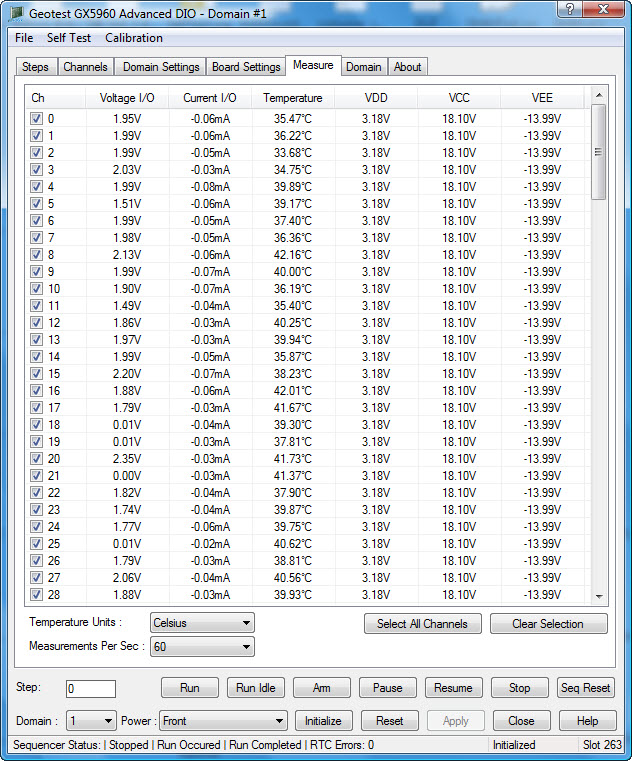Uncheck channel 28 checkbox
This screenshot has height=761, width=632.
[36, 594]
